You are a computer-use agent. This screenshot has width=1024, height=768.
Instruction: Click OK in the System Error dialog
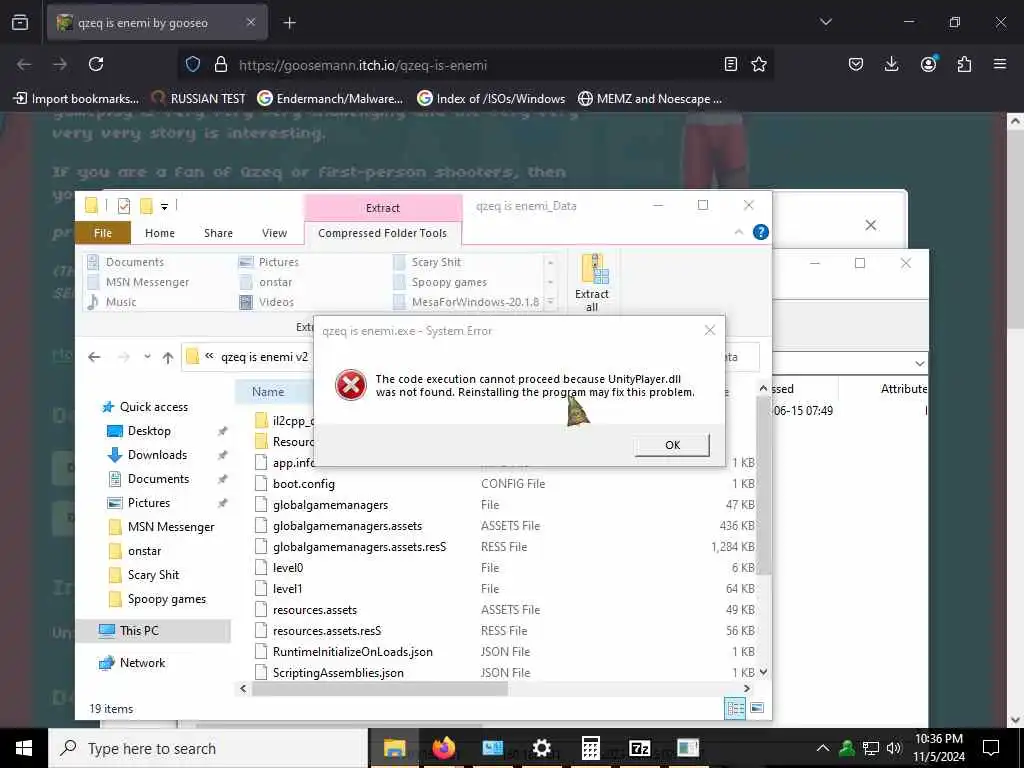pyautogui.click(x=671, y=445)
